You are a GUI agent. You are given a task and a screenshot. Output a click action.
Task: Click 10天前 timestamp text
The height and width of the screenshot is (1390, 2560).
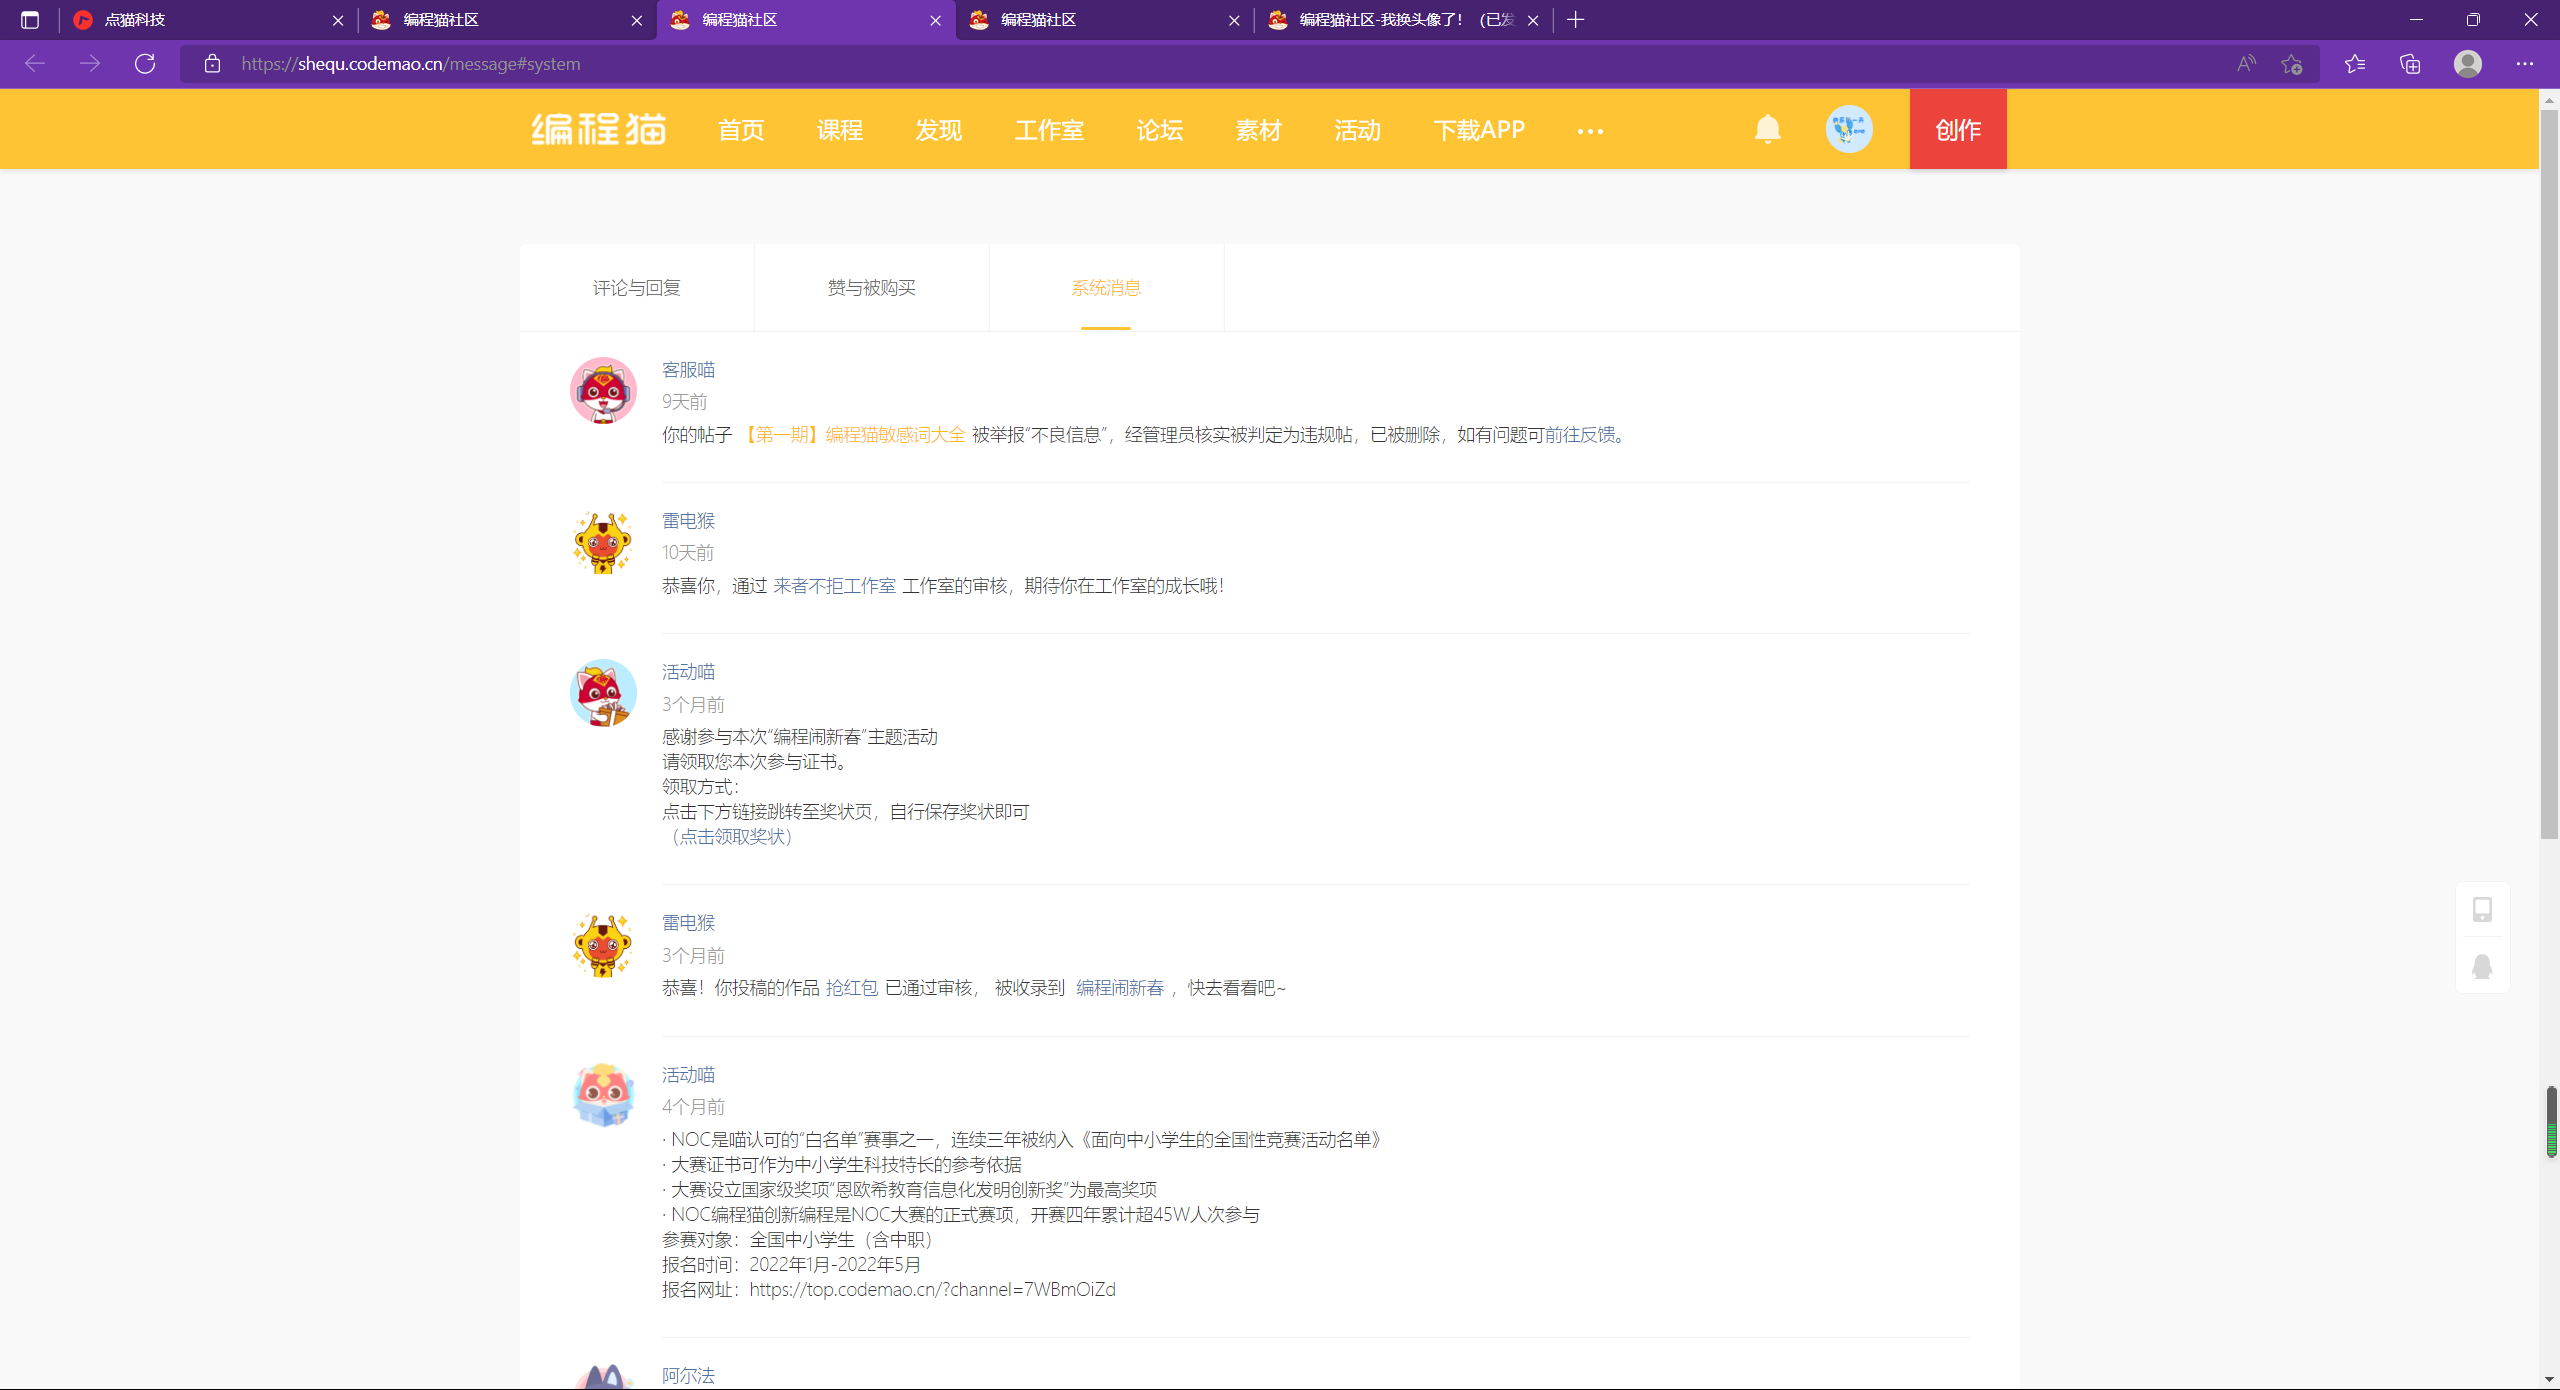688,553
